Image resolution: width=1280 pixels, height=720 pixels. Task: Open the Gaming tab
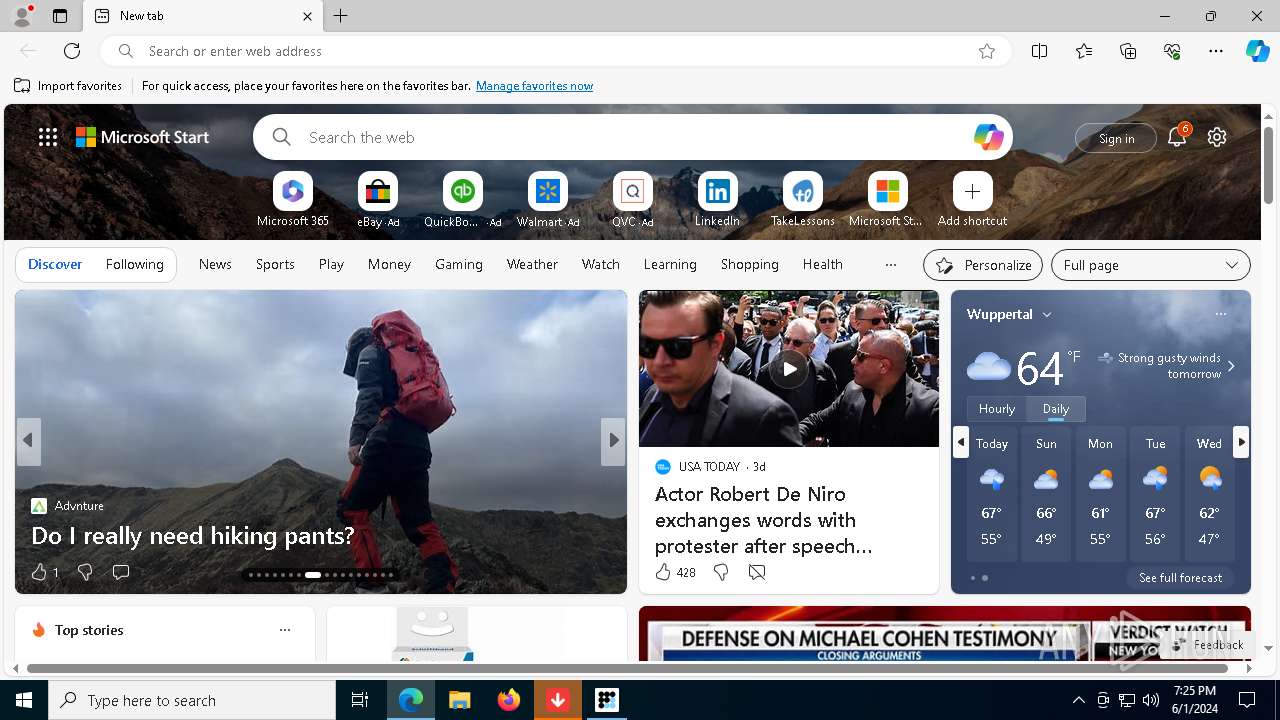[459, 264]
